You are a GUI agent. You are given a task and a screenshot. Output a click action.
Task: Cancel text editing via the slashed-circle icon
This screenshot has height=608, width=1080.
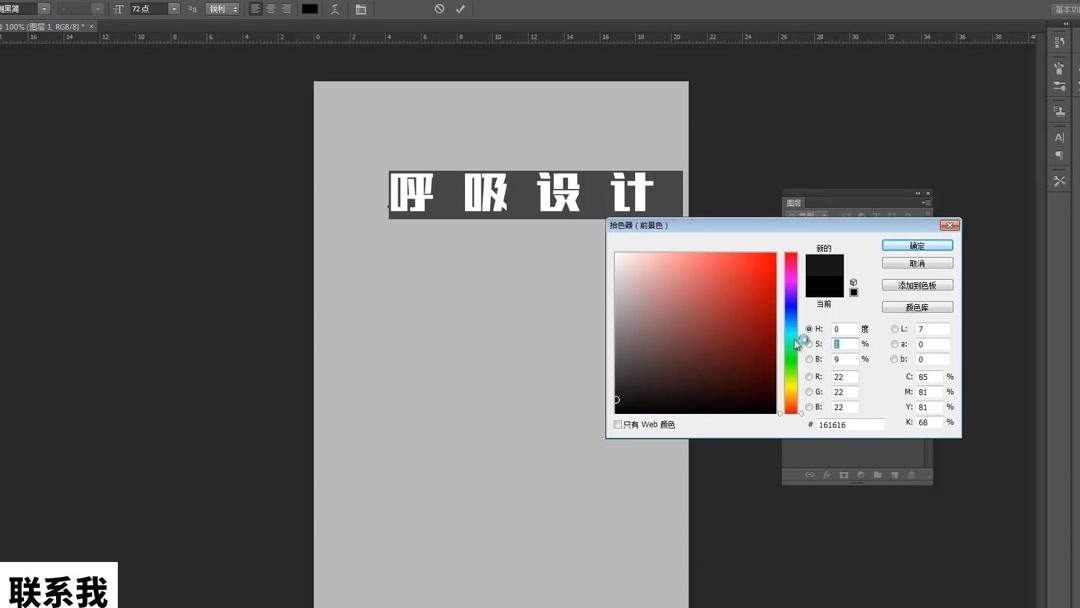[438, 9]
